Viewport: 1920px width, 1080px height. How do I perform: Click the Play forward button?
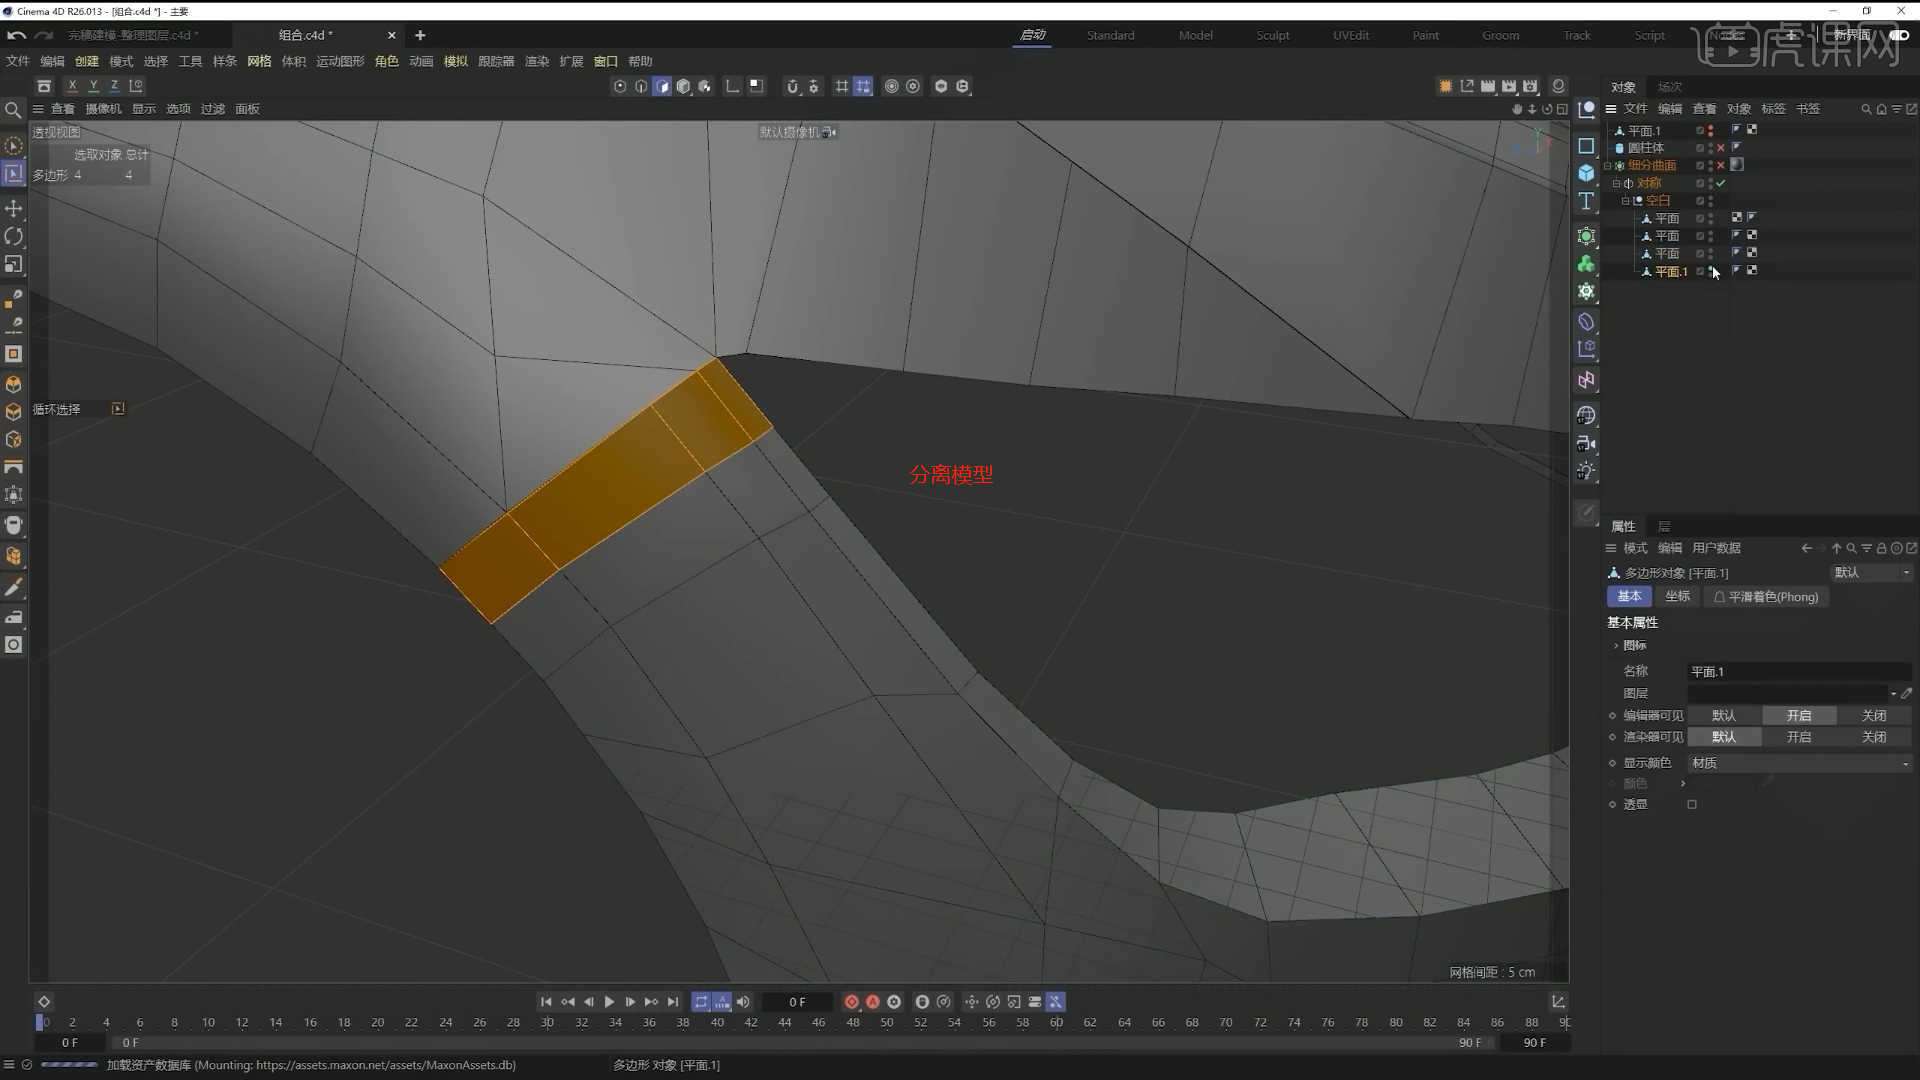click(609, 1002)
